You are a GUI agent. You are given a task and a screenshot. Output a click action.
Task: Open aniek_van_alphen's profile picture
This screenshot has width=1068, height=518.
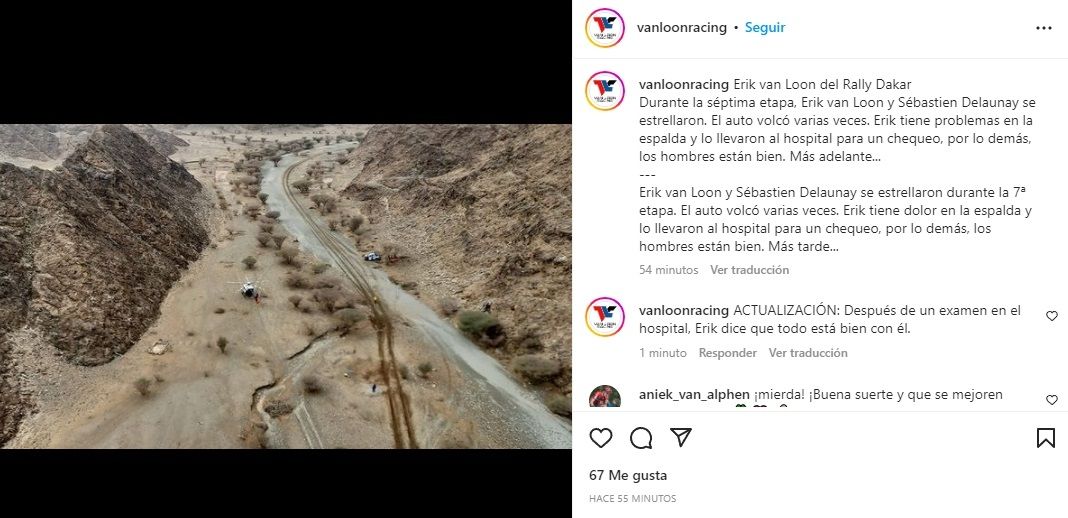(x=605, y=397)
